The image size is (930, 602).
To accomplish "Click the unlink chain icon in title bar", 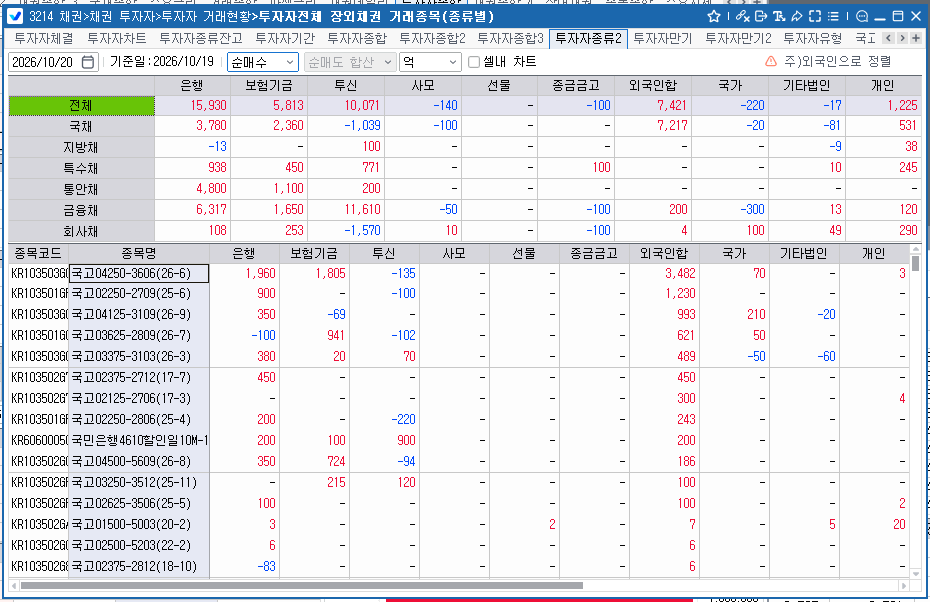I will pos(742,17).
